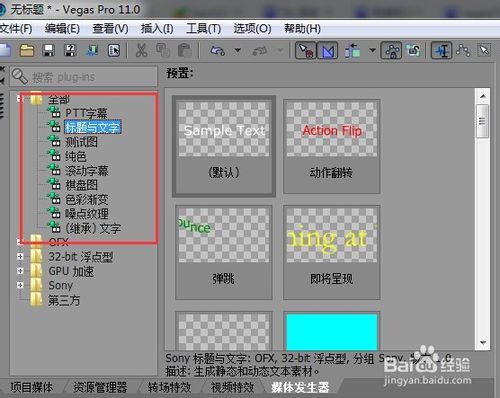This screenshot has height=398, width=500.
Task: Choose the 即将呈现 preset thumbnail
Action: [x=332, y=252]
